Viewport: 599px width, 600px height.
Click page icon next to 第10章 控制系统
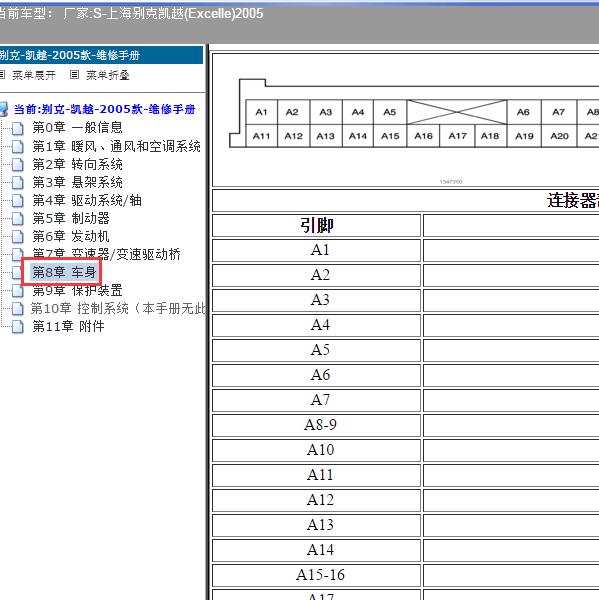click(x=18, y=309)
